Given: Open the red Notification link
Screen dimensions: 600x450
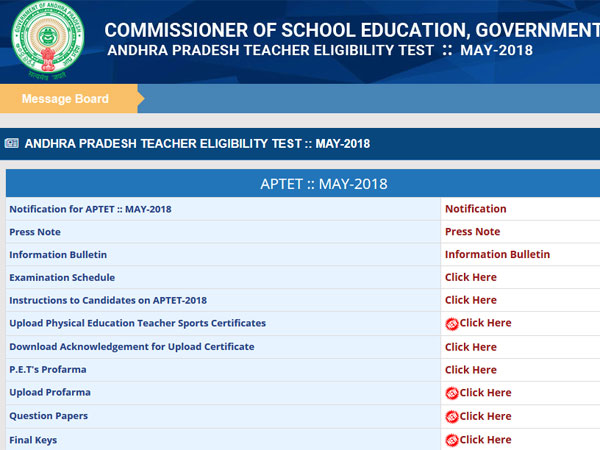Looking at the screenshot, I should 475,209.
